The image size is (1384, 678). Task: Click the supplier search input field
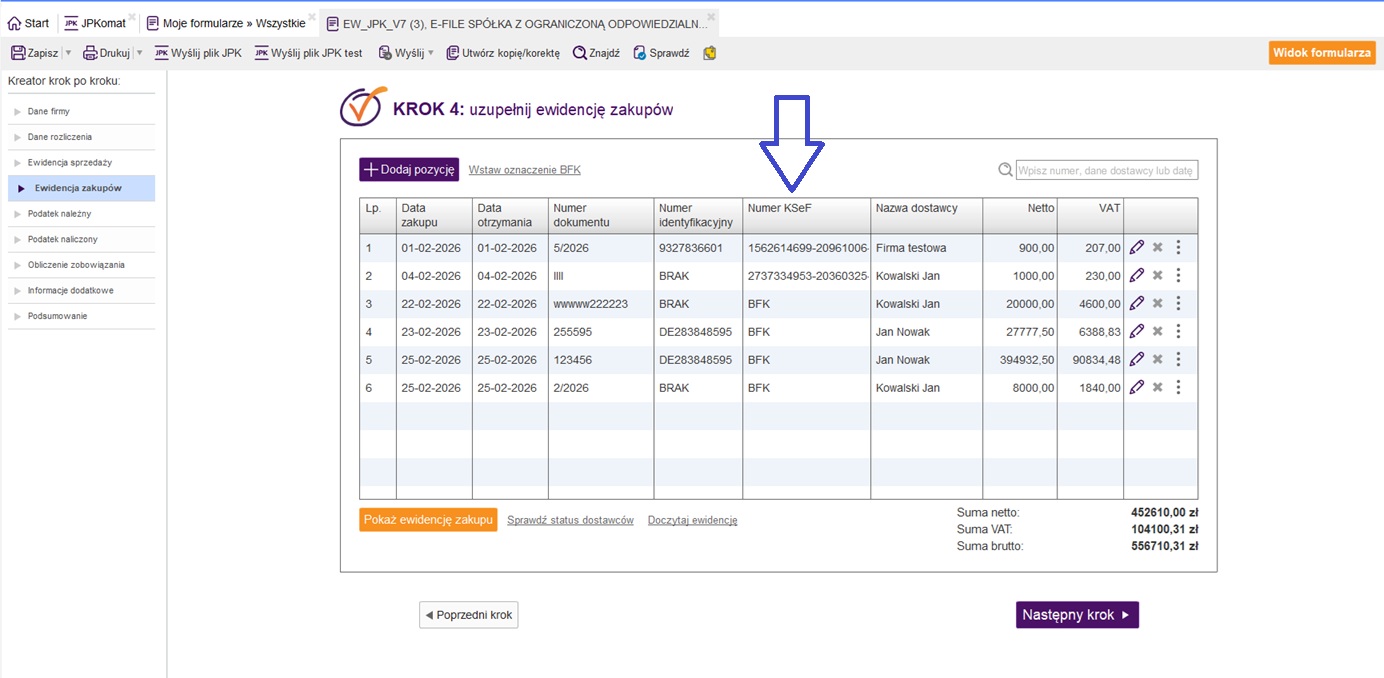tap(1106, 171)
